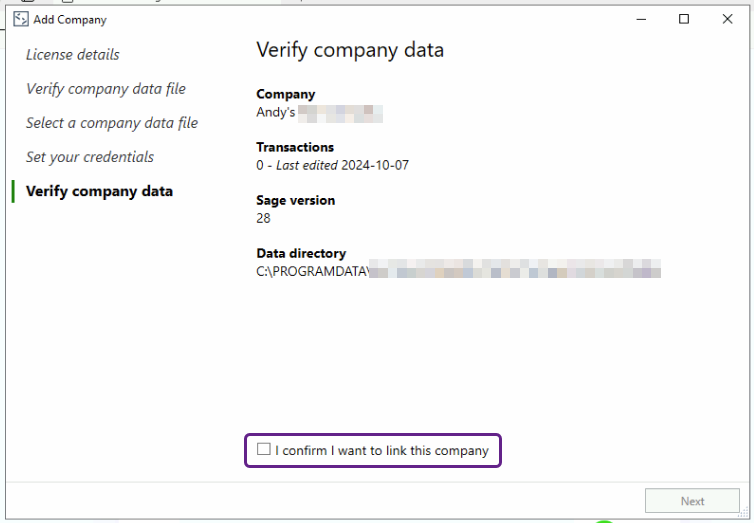Image resolution: width=754 pixels, height=523 pixels.
Task: Click the Sage version value 28
Action: point(264,218)
